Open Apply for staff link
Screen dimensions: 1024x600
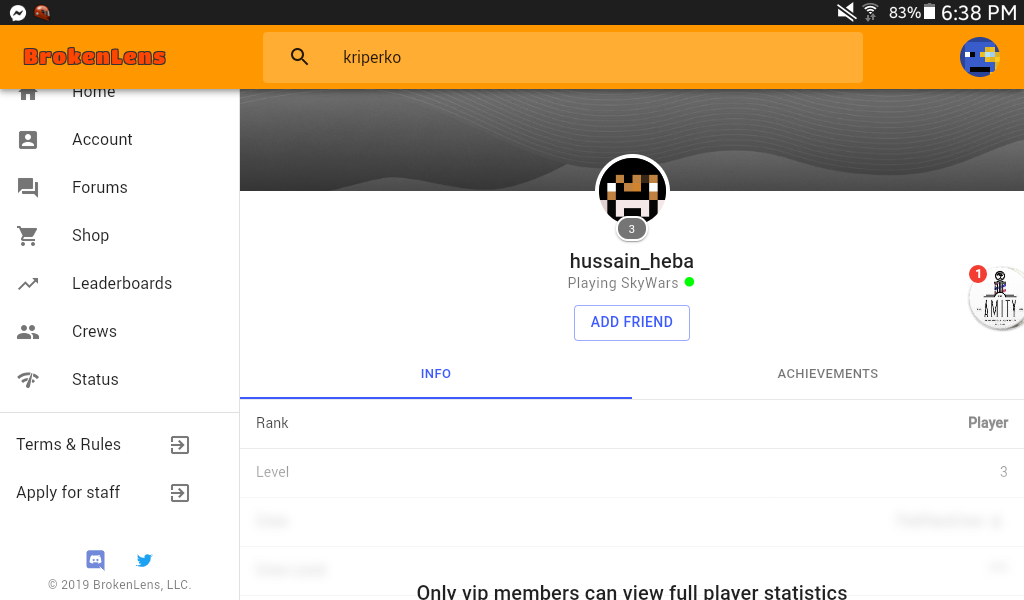(68, 492)
